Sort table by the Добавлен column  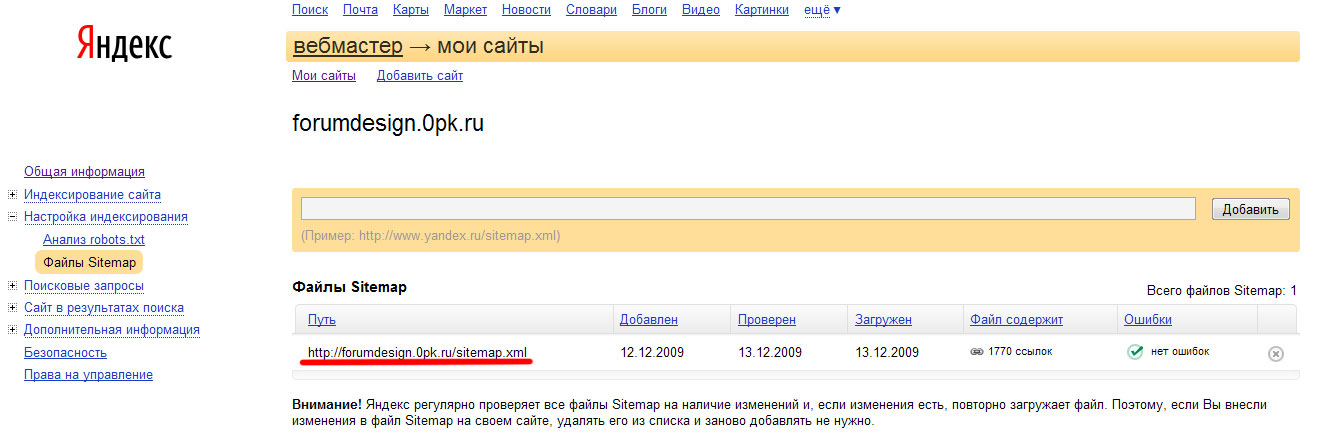(649, 320)
